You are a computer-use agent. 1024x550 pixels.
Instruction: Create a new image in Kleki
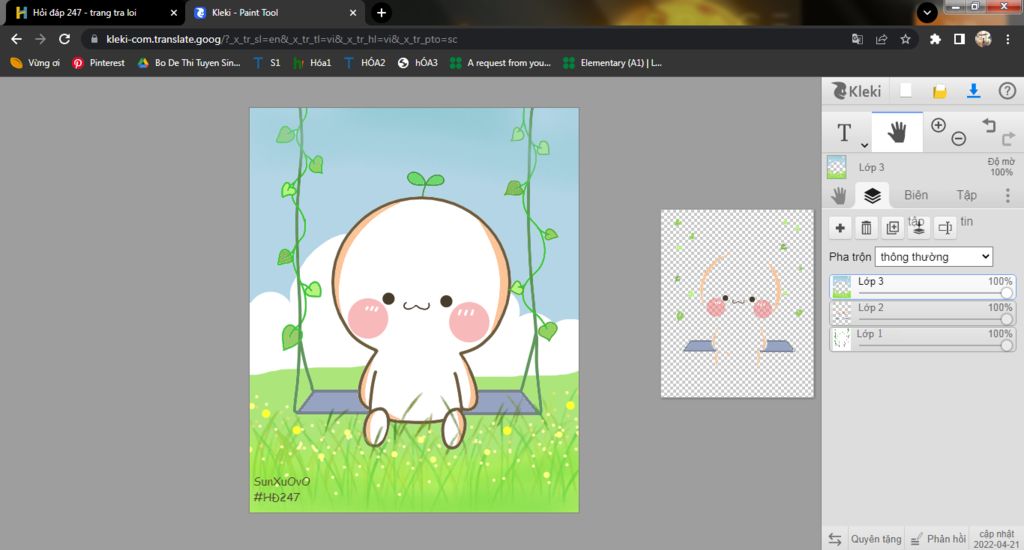tap(905, 91)
